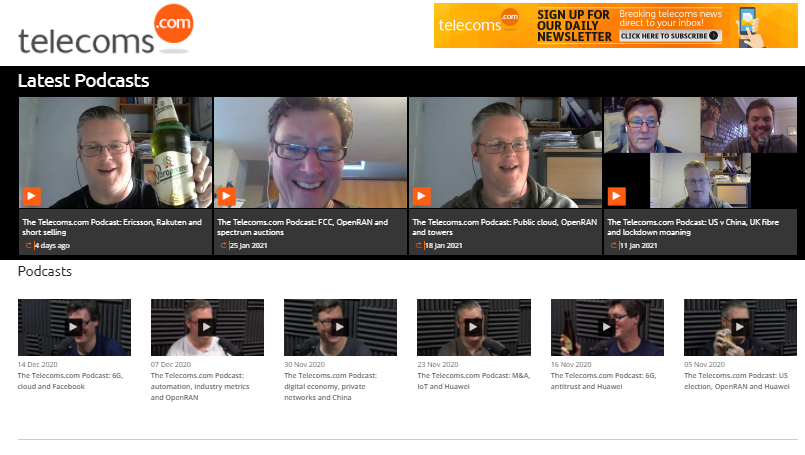Click the telecoms.com logo
Screen dimensions: 805x455
(105, 30)
